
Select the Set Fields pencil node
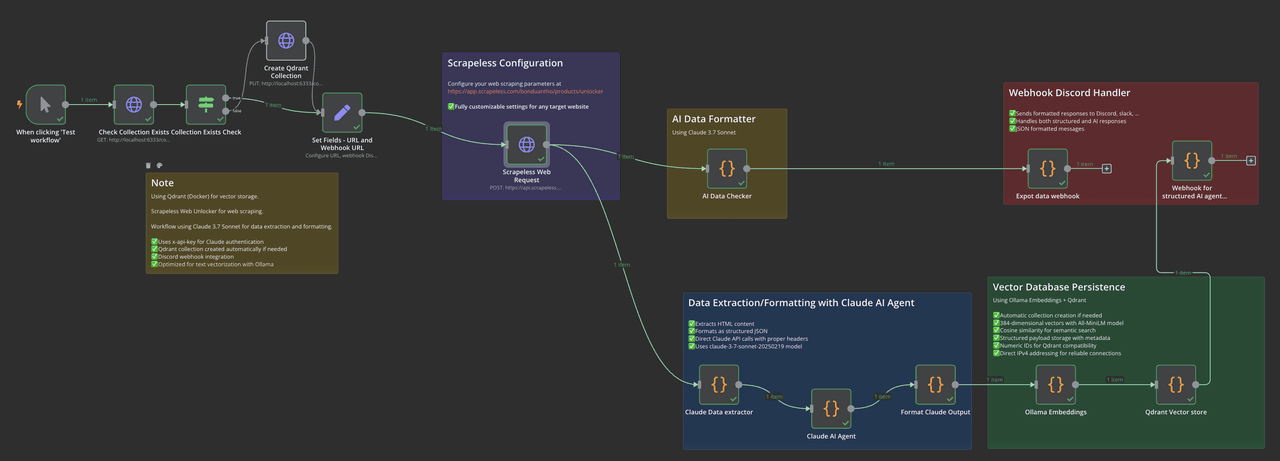click(x=342, y=112)
